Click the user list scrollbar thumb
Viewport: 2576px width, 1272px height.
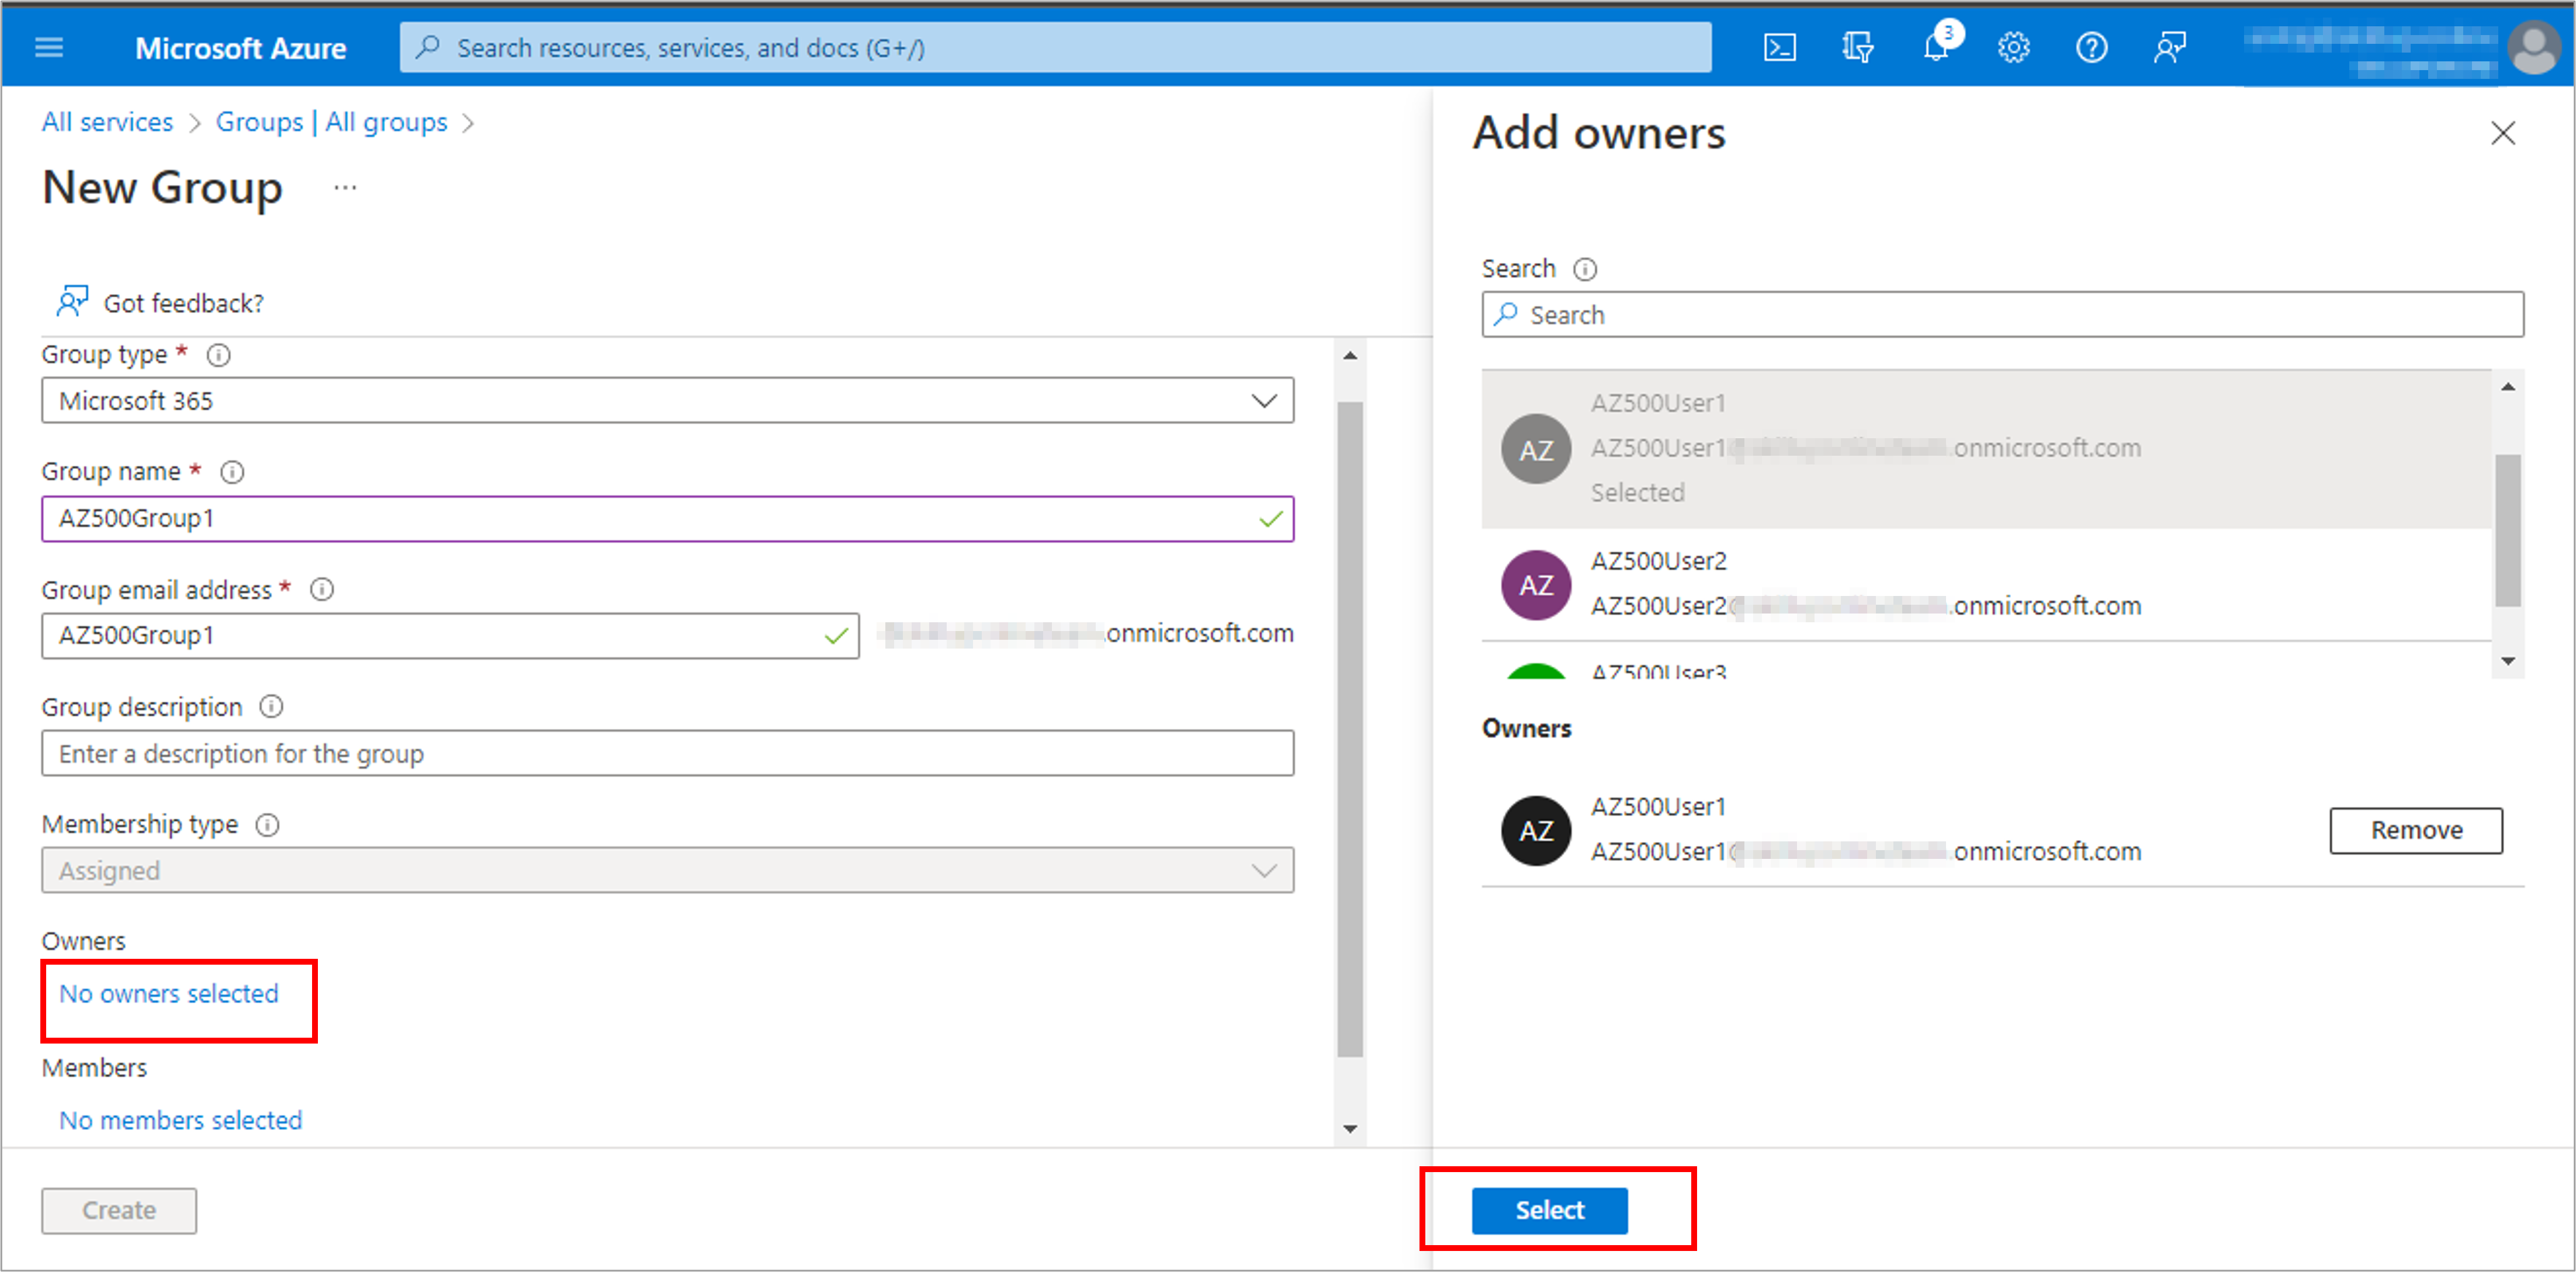tap(2508, 530)
